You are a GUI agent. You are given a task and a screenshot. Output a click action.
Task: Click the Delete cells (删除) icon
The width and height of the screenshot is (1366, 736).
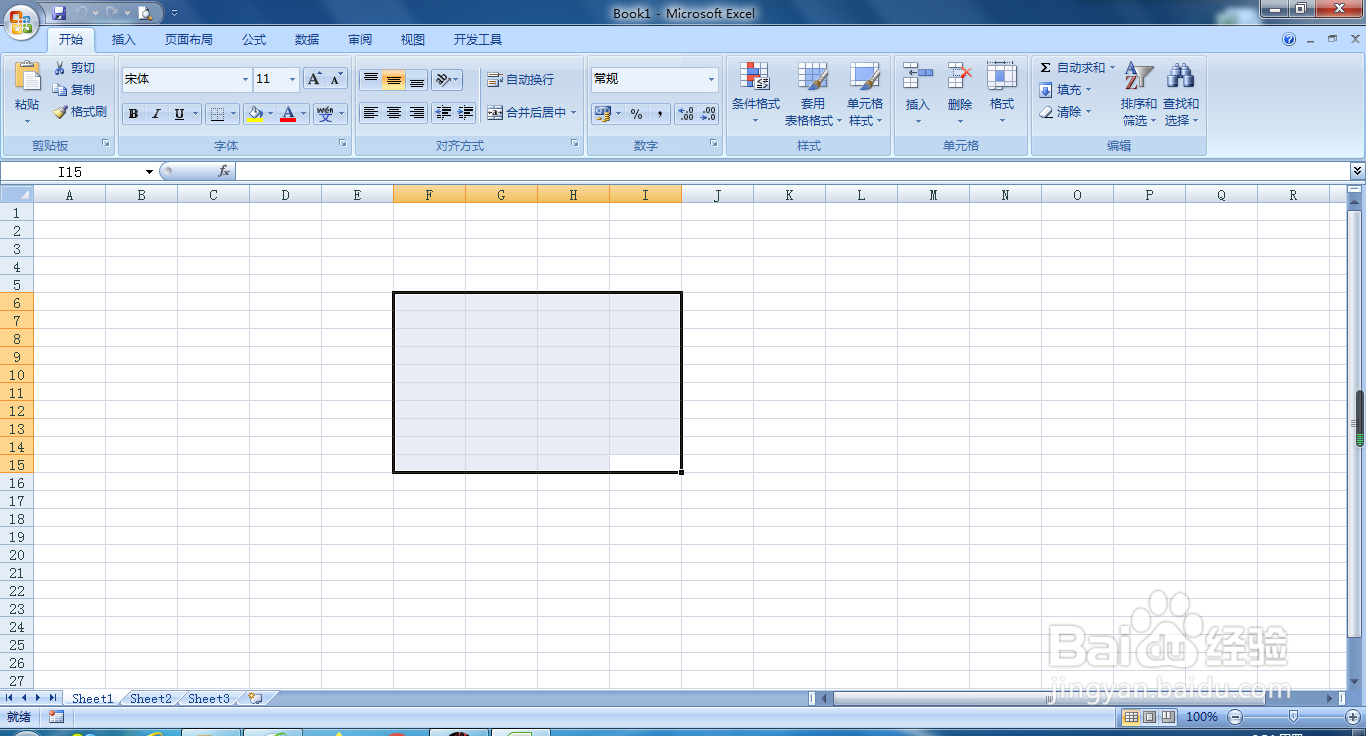coord(960,77)
